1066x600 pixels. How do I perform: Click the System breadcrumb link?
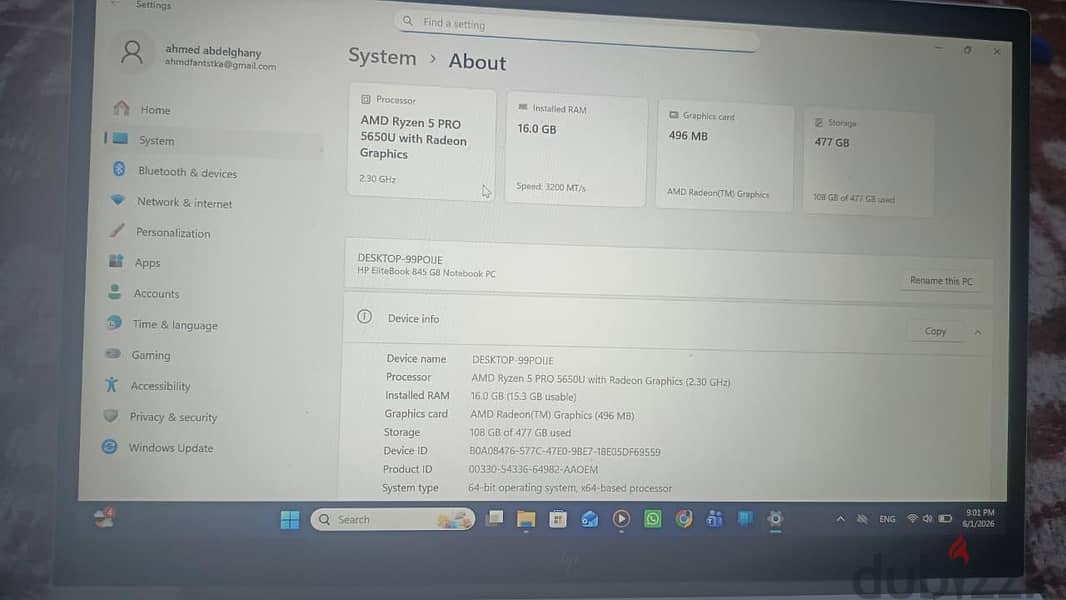pyautogui.click(x=382, y=57)
